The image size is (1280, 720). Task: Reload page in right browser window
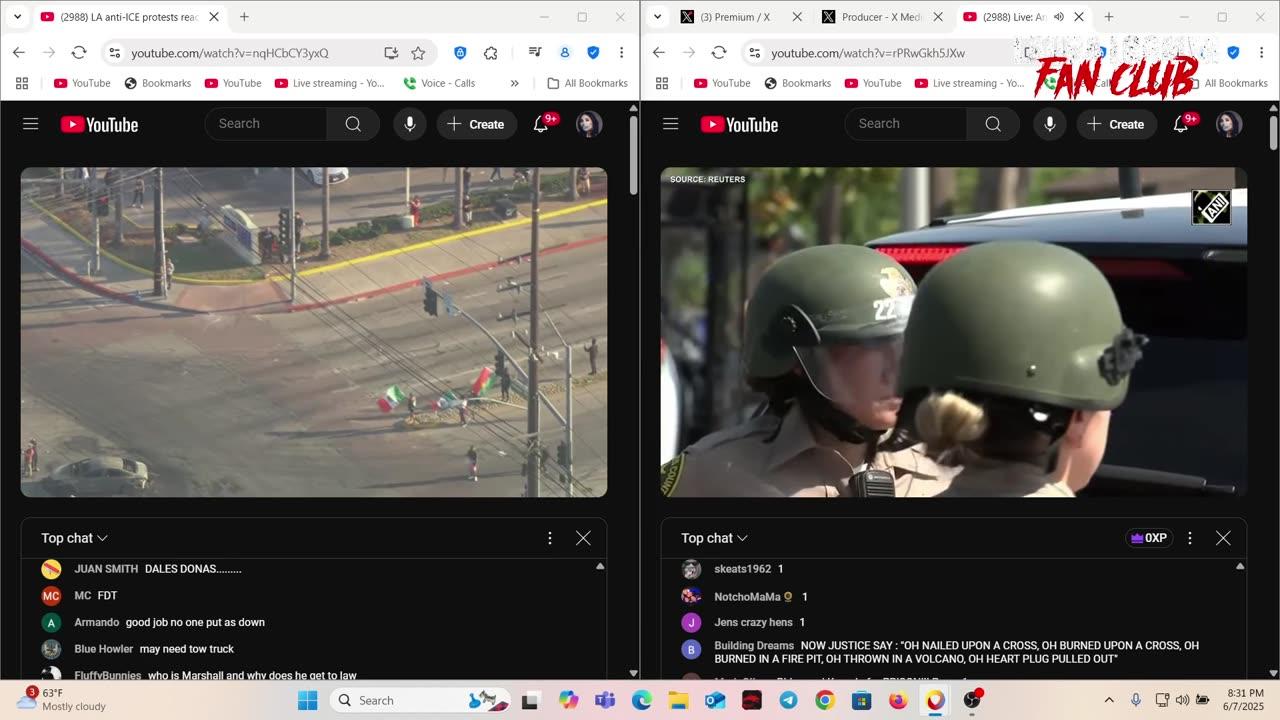click(719, 53)
